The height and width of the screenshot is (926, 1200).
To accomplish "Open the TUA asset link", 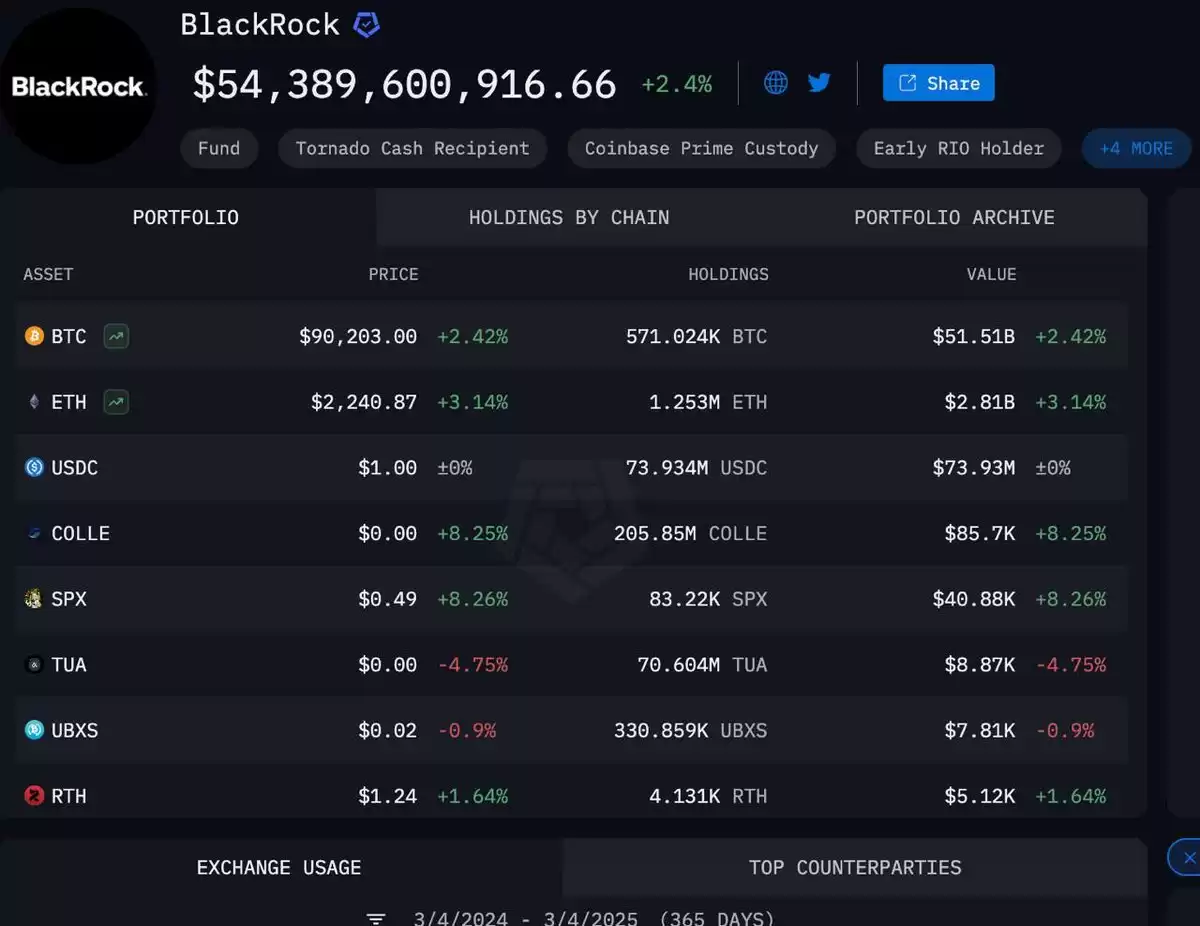I will [x=69, y=664].
